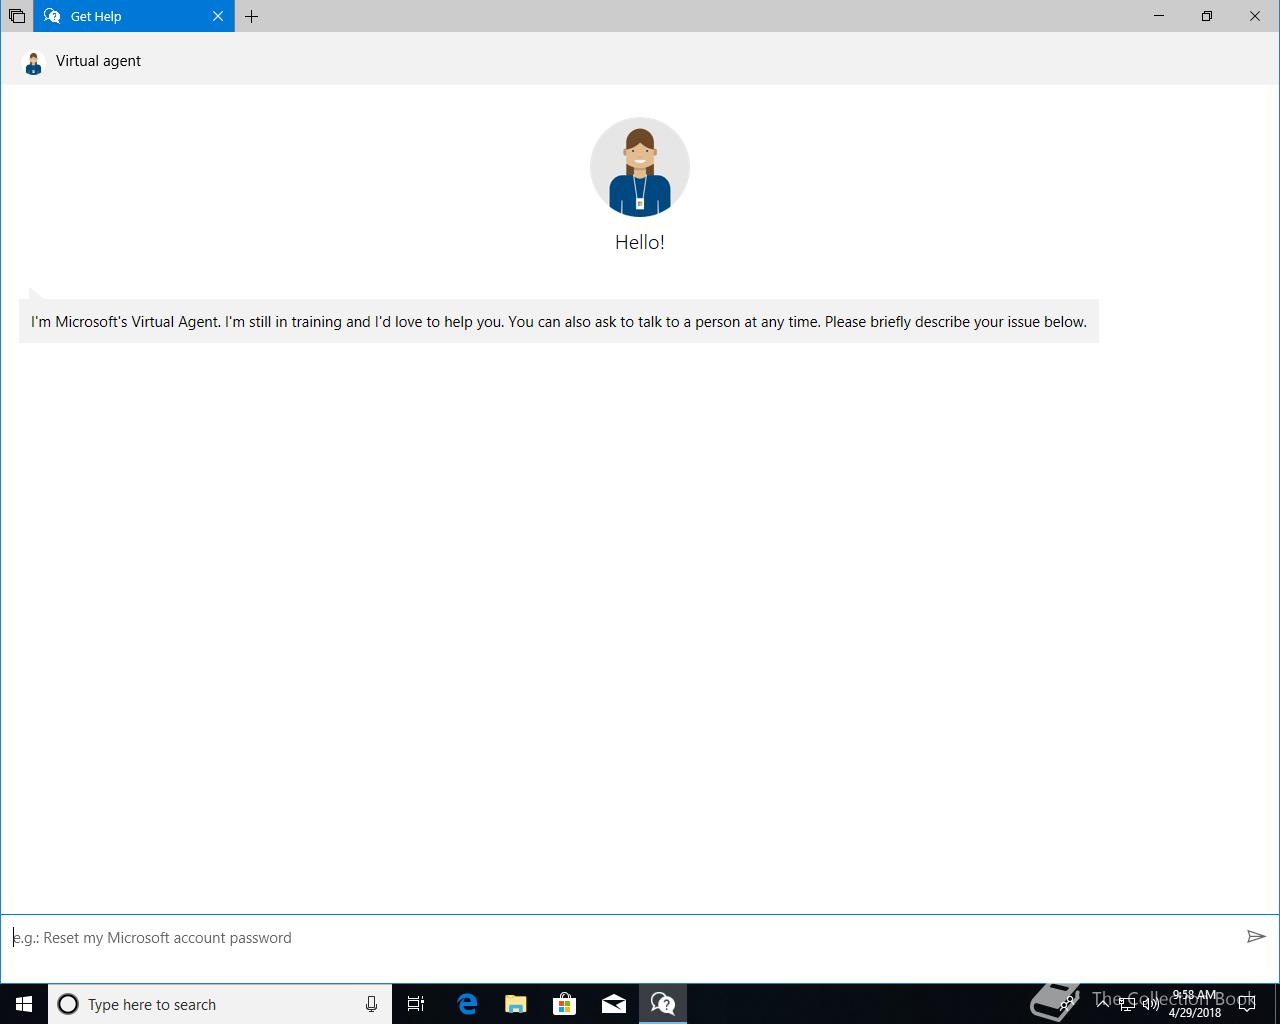This screenshot has height=1024, width=1280.
Task: Open the Windows Start menu
Action: (x=24, y=1004)
